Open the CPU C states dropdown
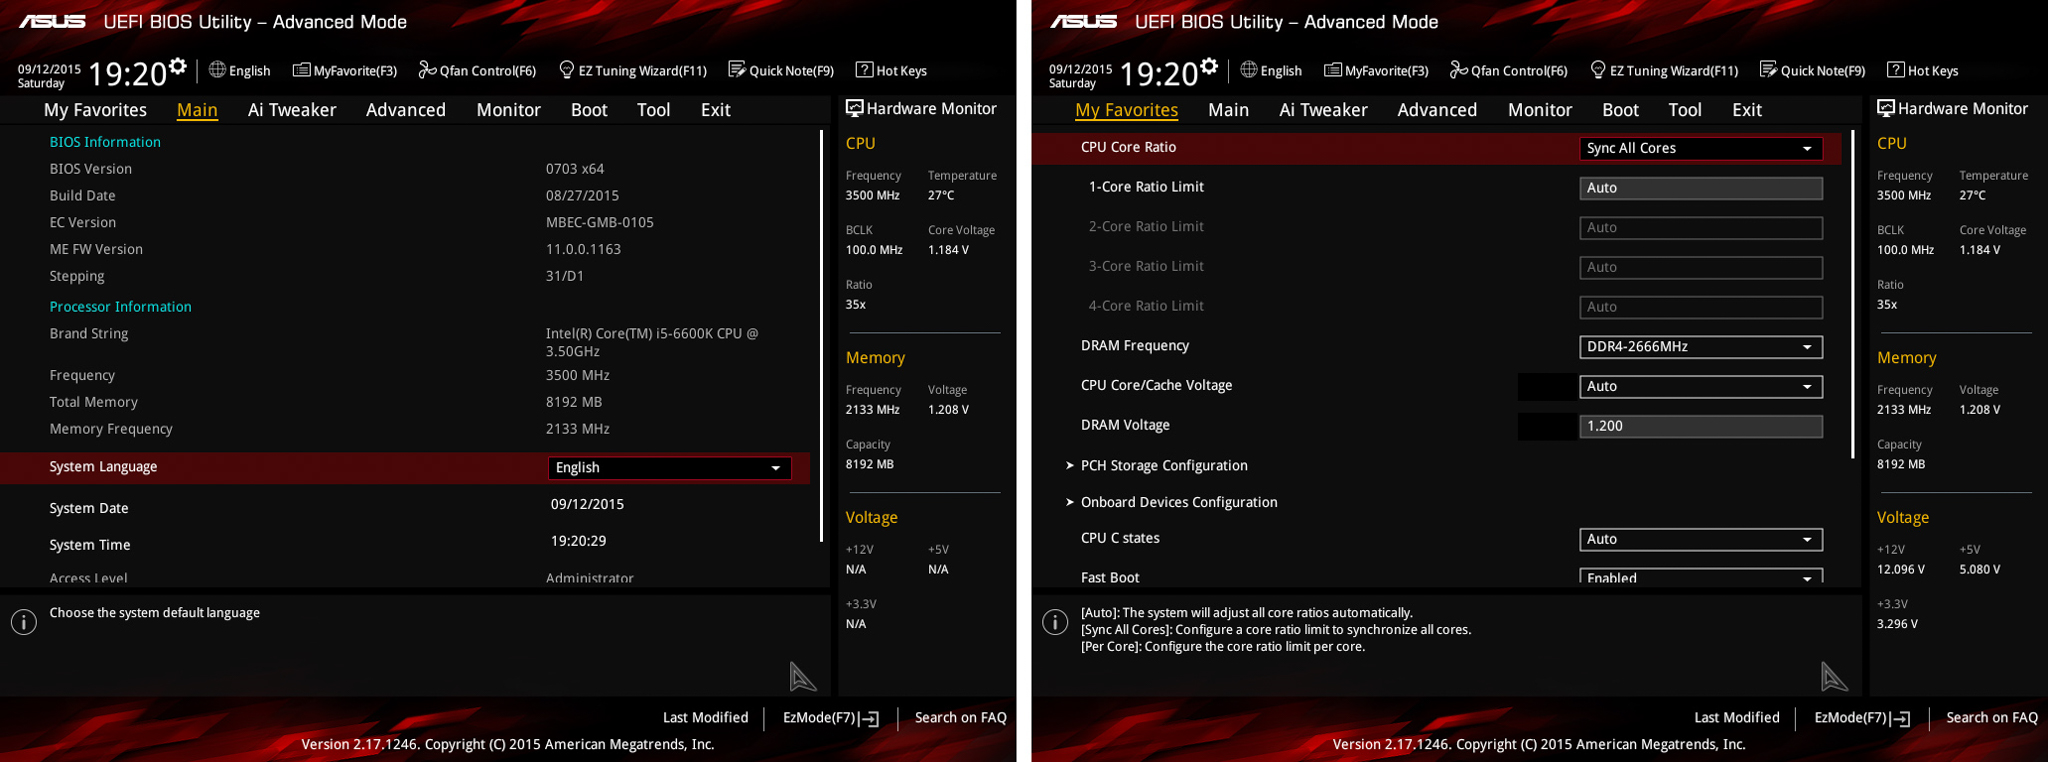The height and width of the screenshot is (762, 2048). pos(1701,539)
